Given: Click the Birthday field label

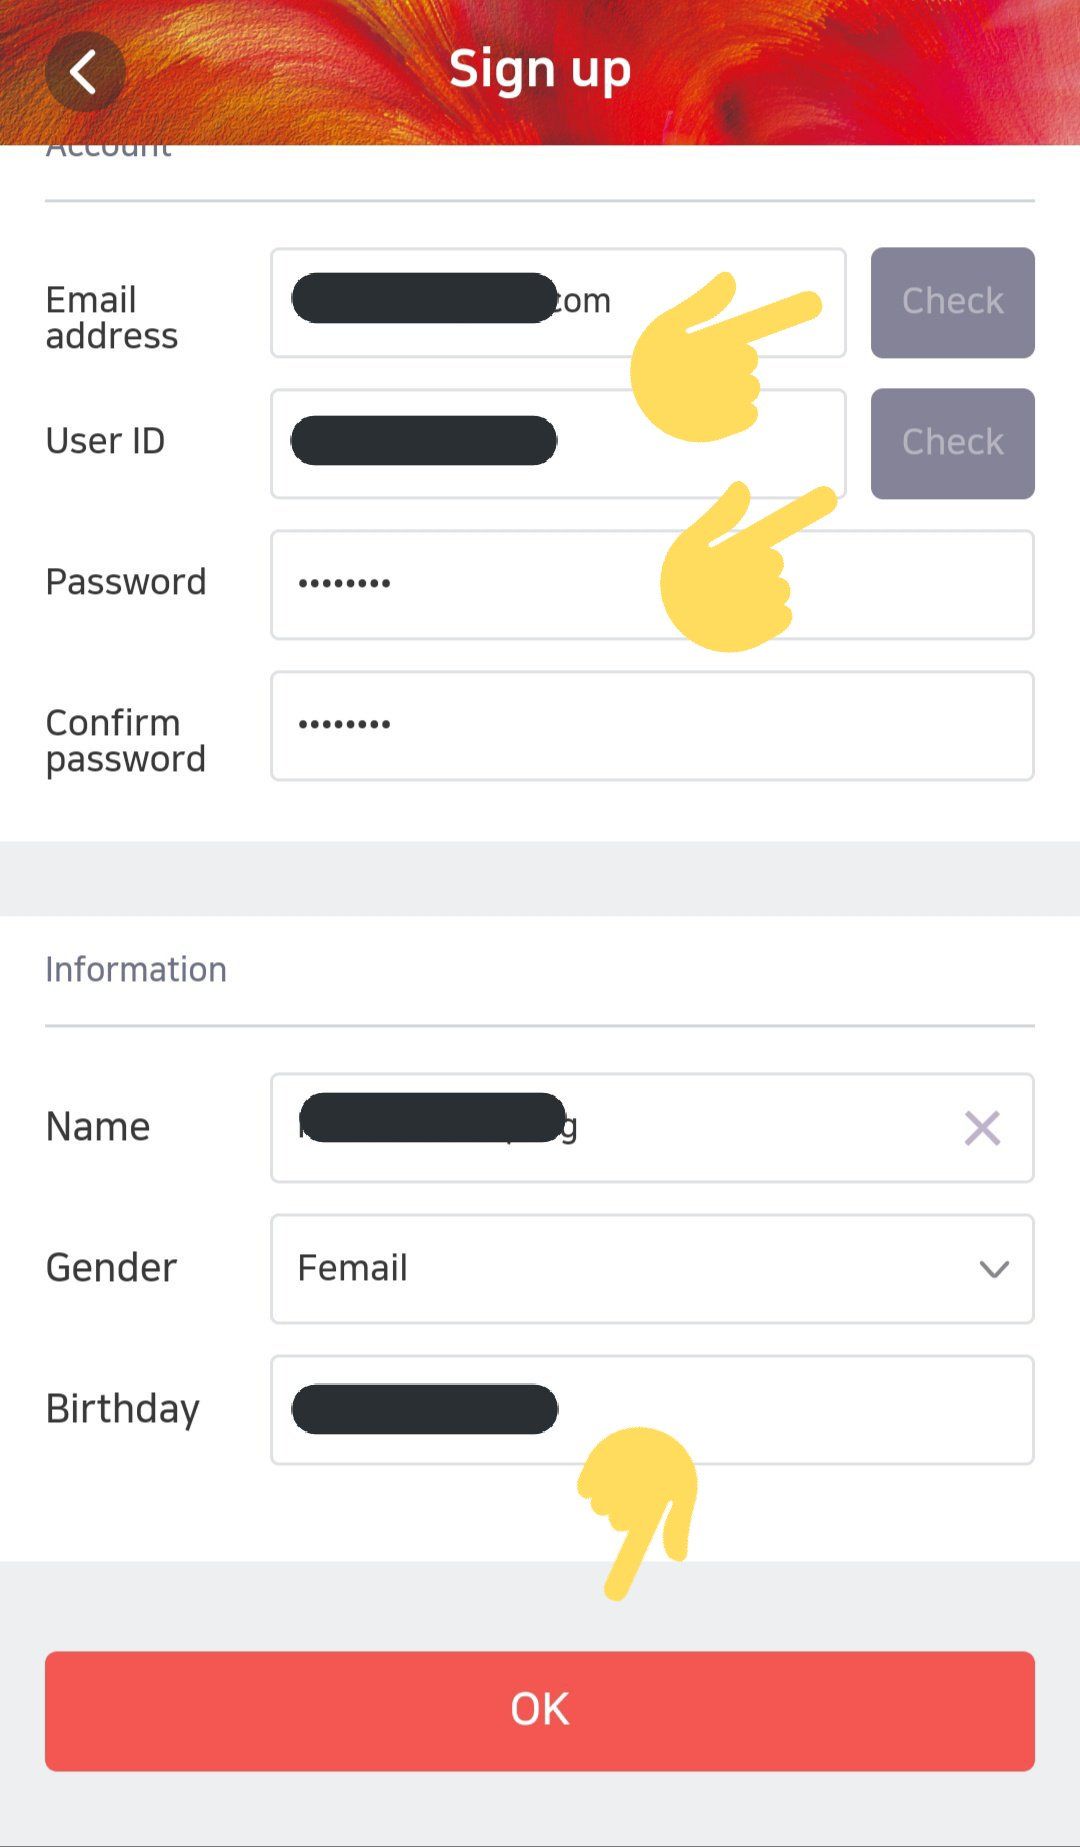Looking at the screenshot, I should coord(122,1409).
